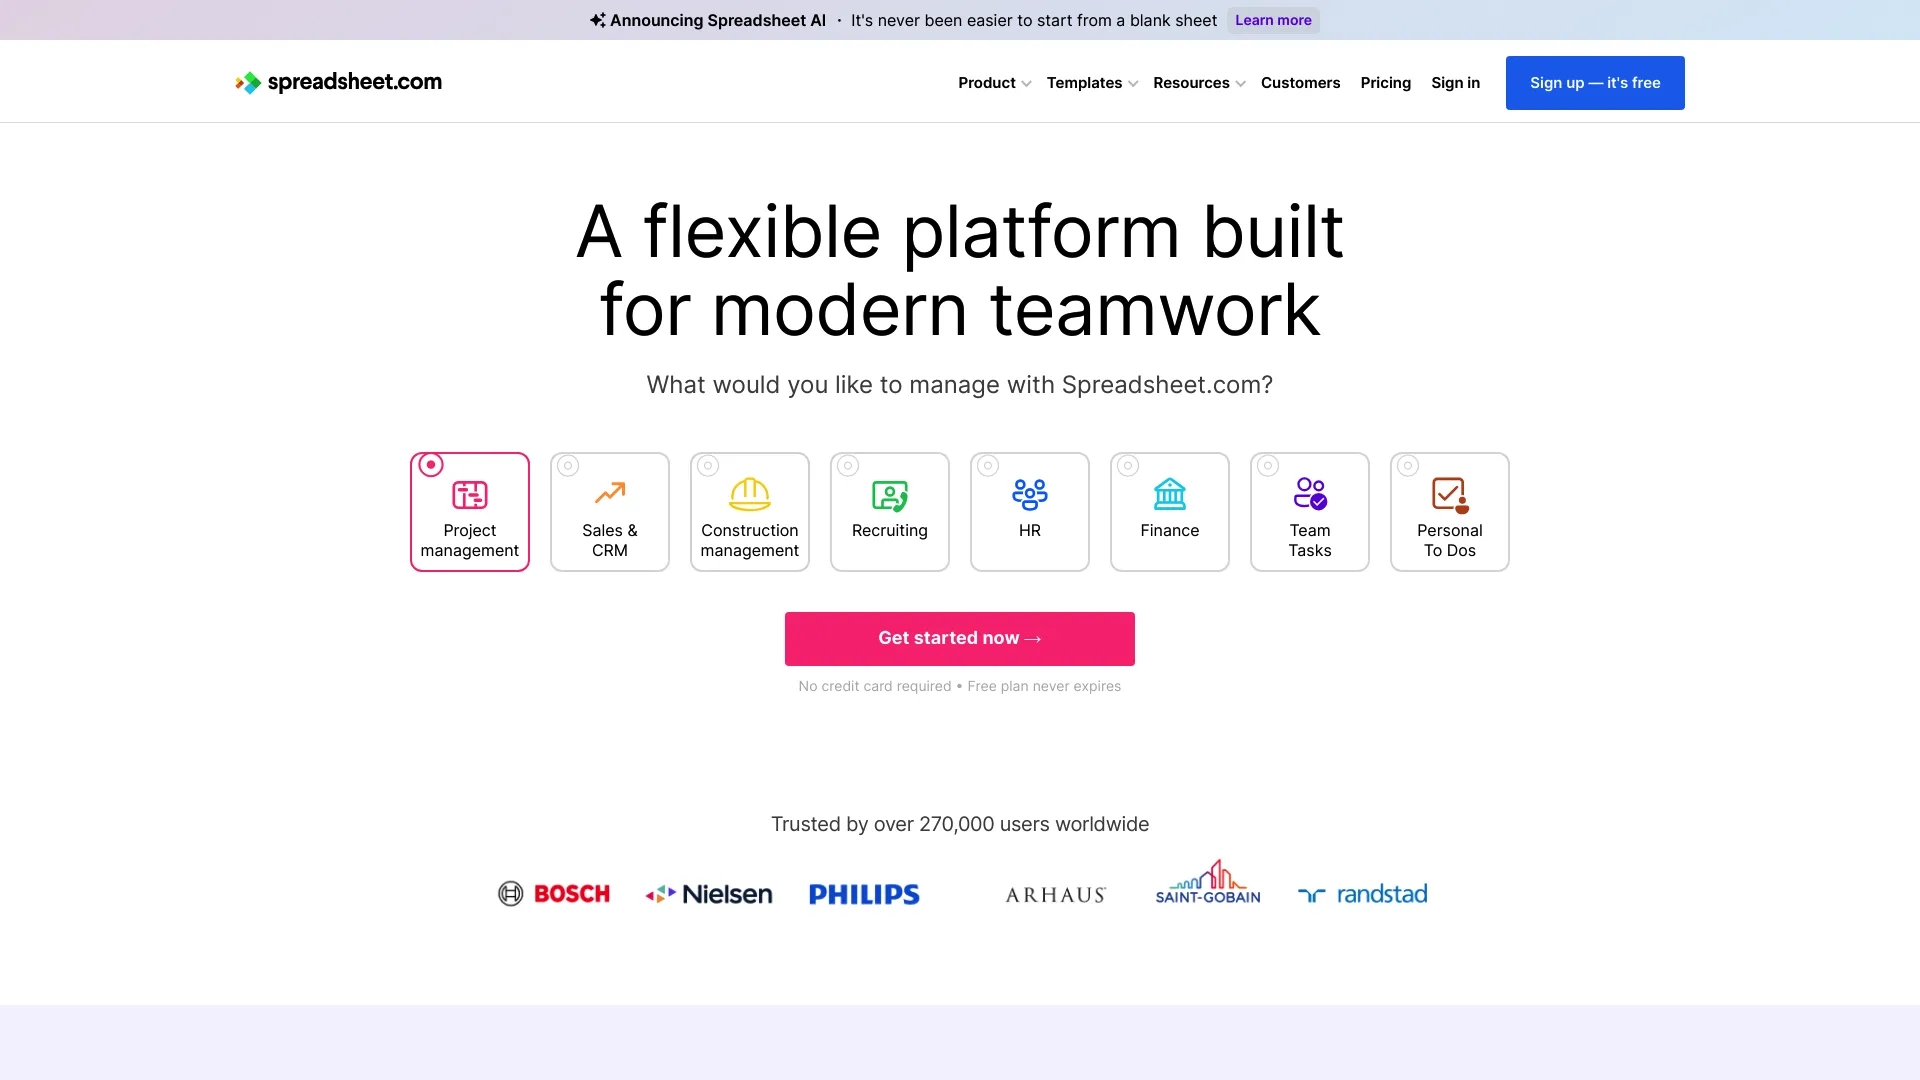
Task: Go to the Customers page
Action: (x=1300, y=83)
